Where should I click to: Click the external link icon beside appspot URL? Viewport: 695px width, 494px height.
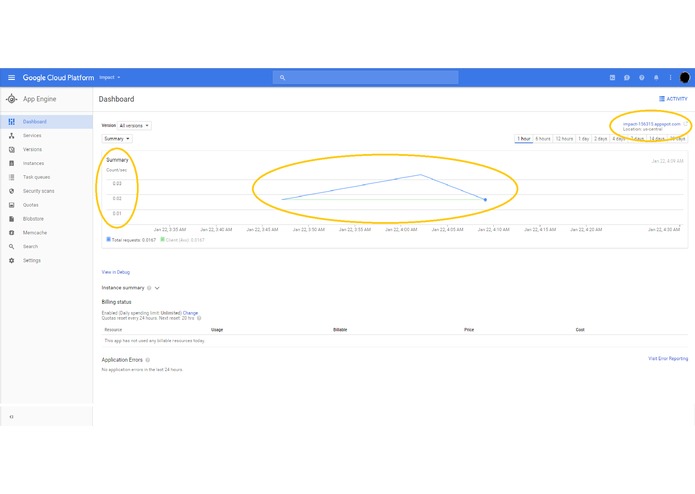pos(685,124)
